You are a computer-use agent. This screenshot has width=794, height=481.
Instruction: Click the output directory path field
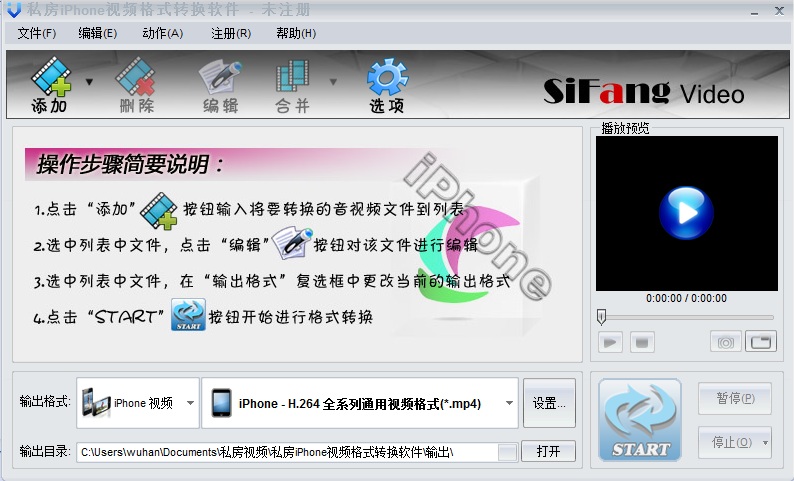click(x=287, y=452)
